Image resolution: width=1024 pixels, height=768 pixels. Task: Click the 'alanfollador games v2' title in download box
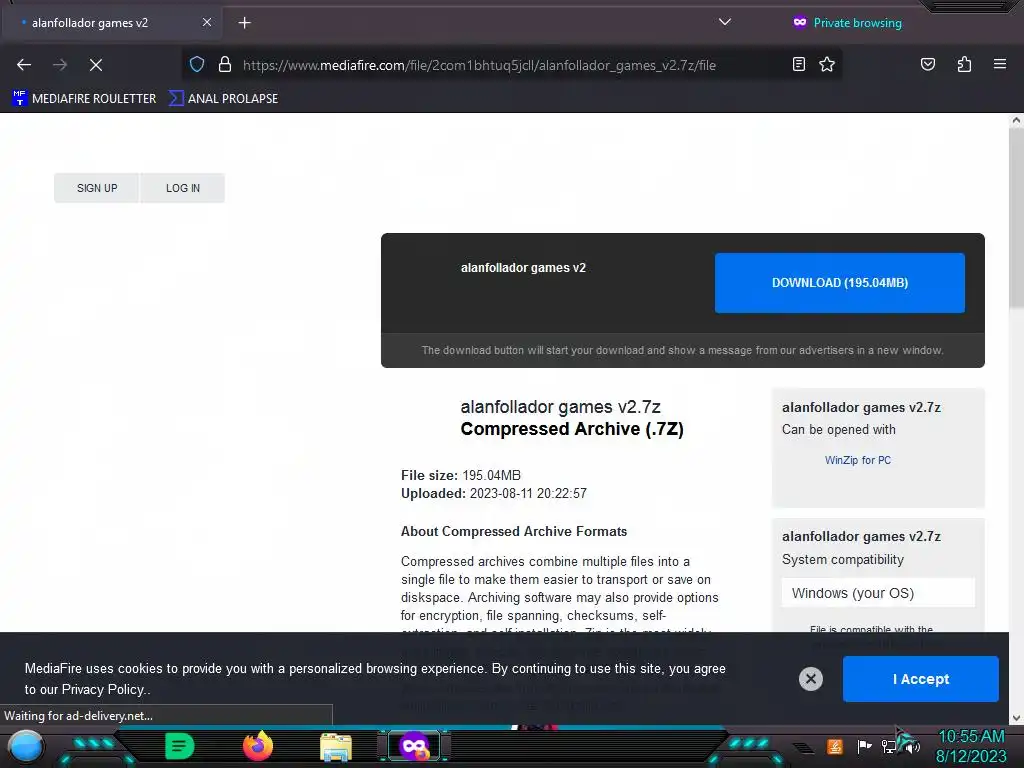click(x=523, y=268)
